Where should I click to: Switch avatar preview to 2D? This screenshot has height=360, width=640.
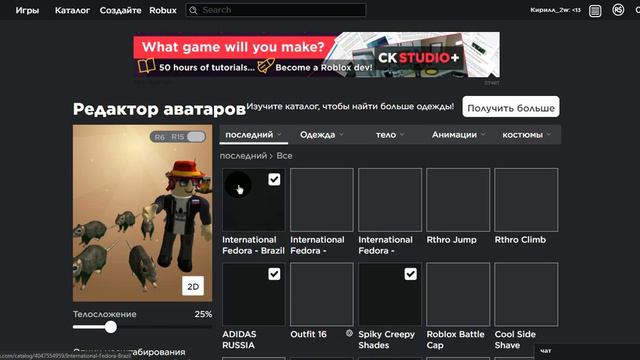point(193,286)
